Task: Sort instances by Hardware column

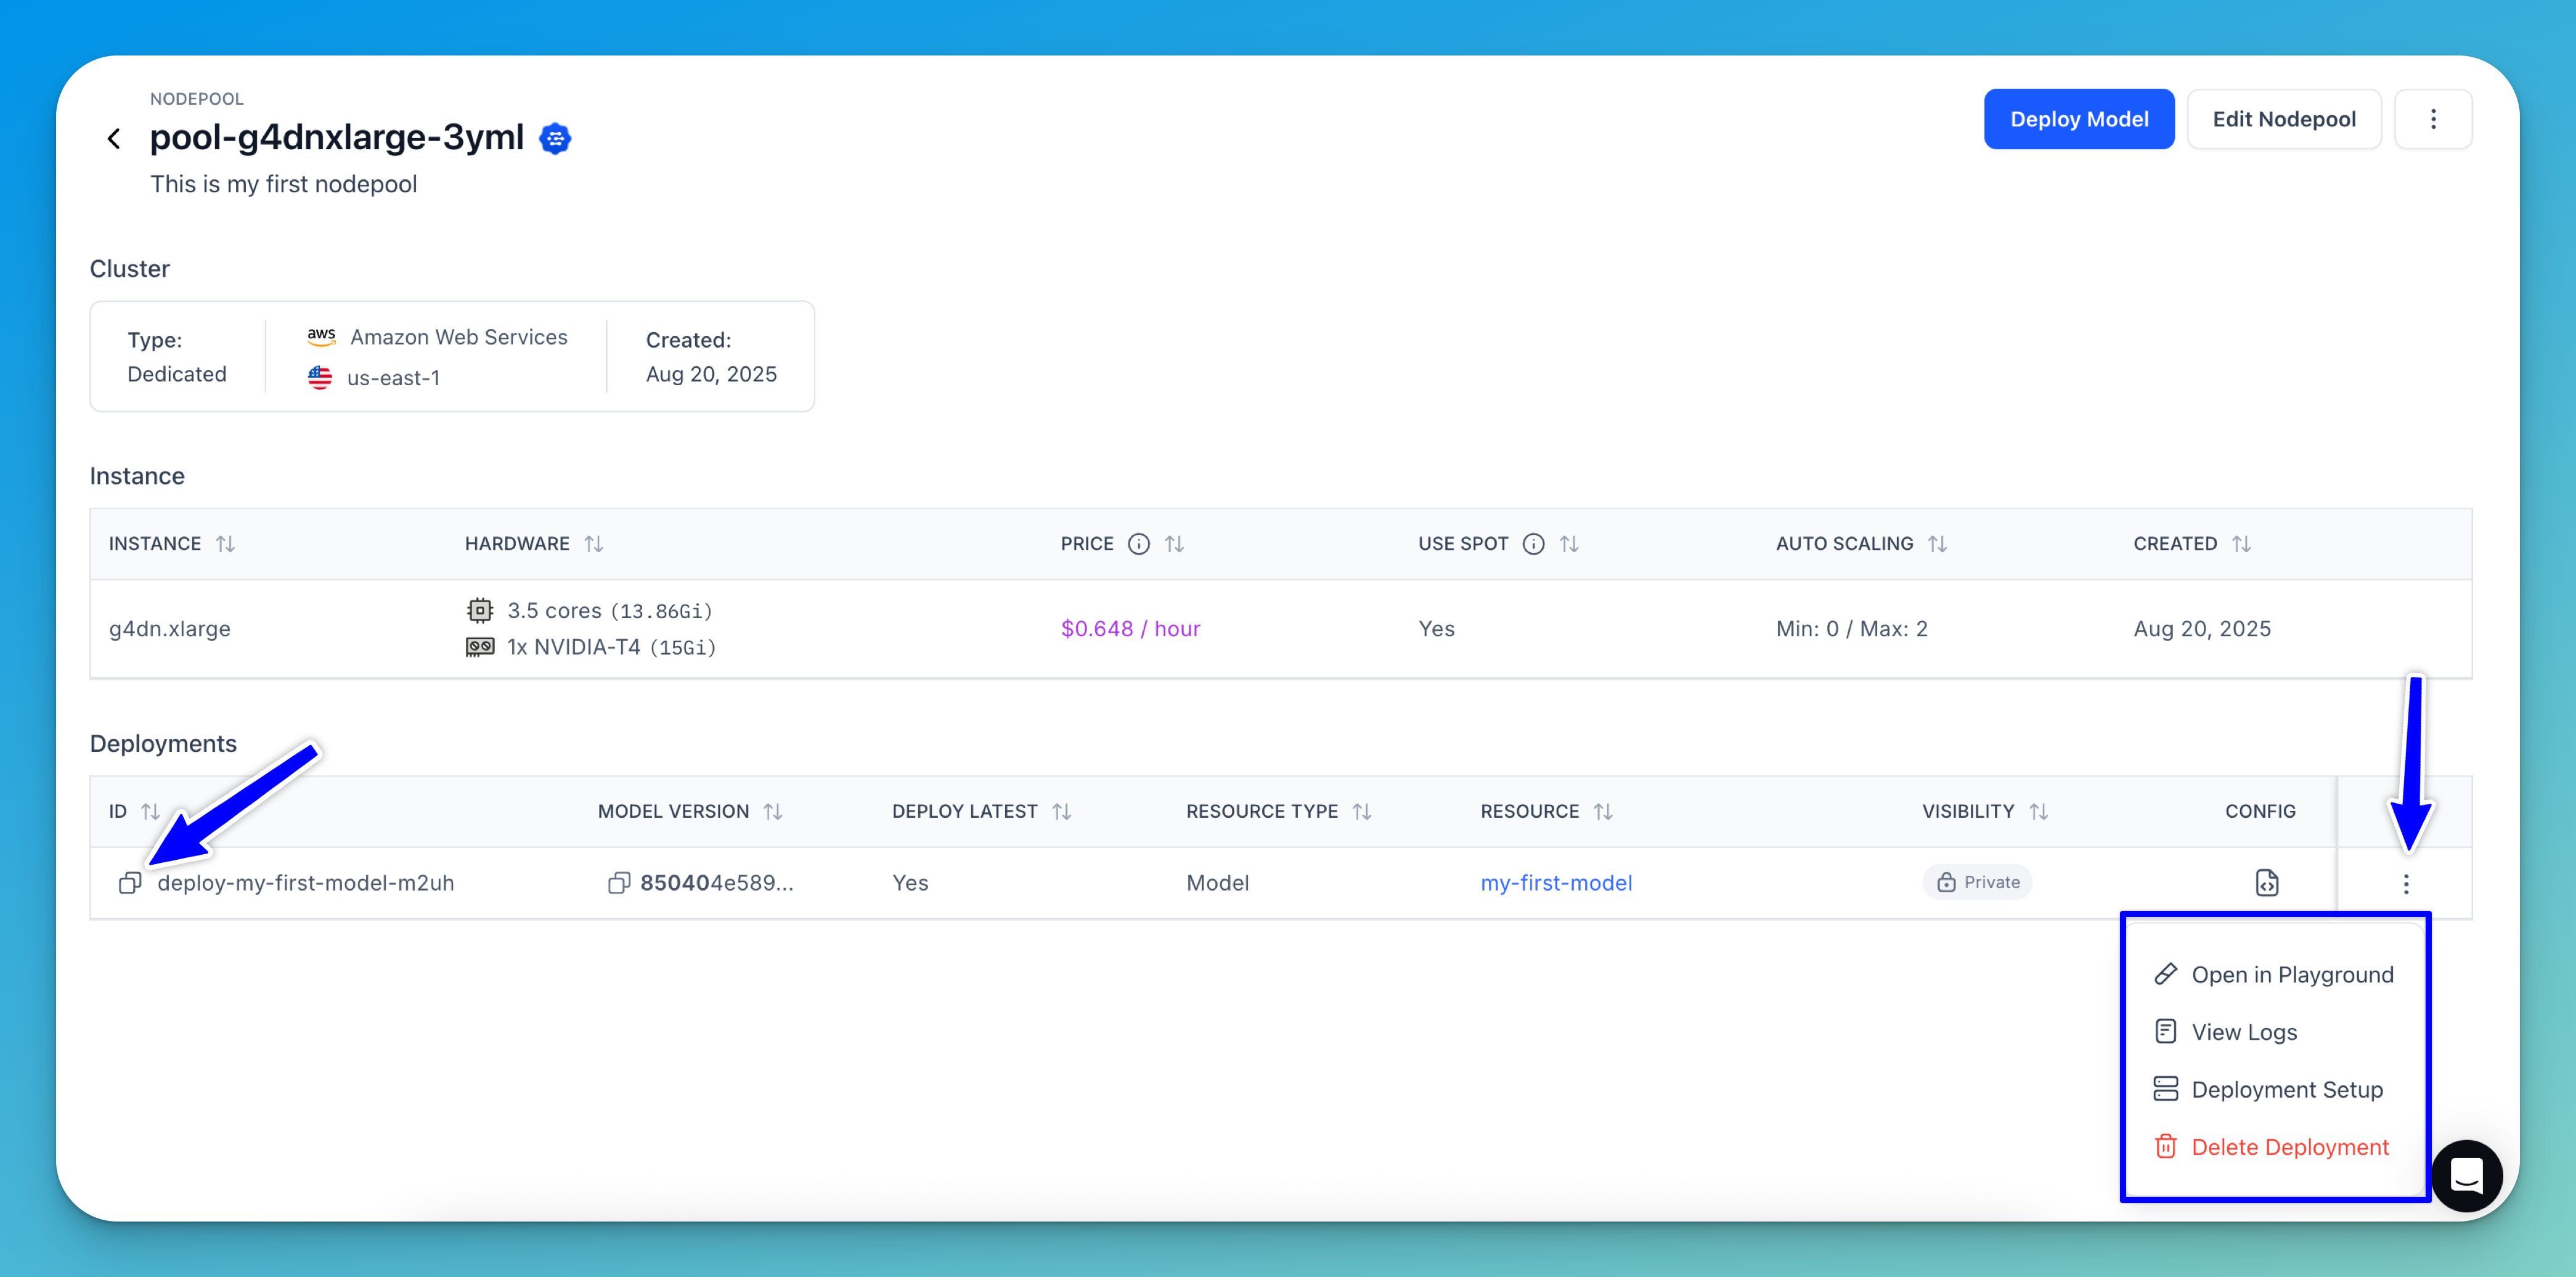Action: (594, 544)
